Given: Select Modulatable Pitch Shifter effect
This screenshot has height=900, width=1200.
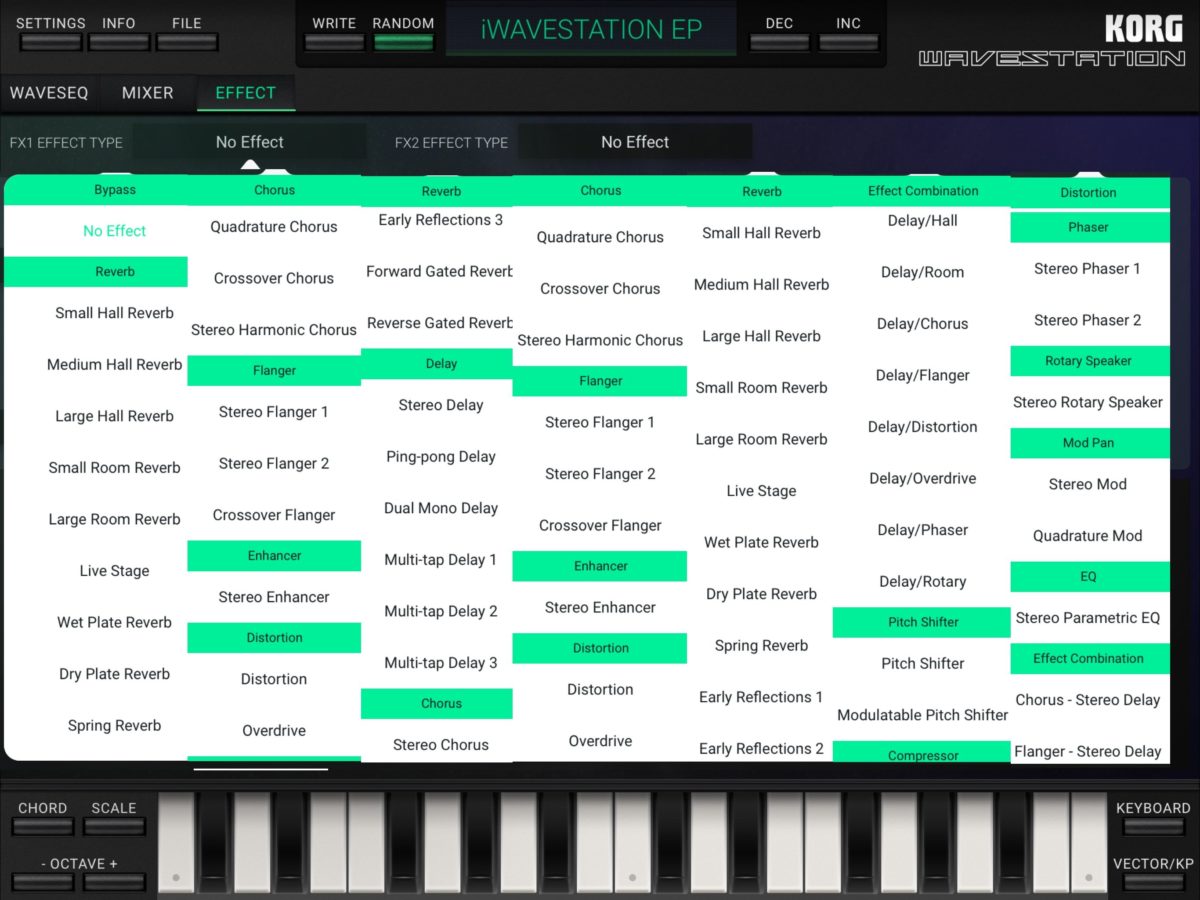Looking at the screenshot, I should coord(922,715).
